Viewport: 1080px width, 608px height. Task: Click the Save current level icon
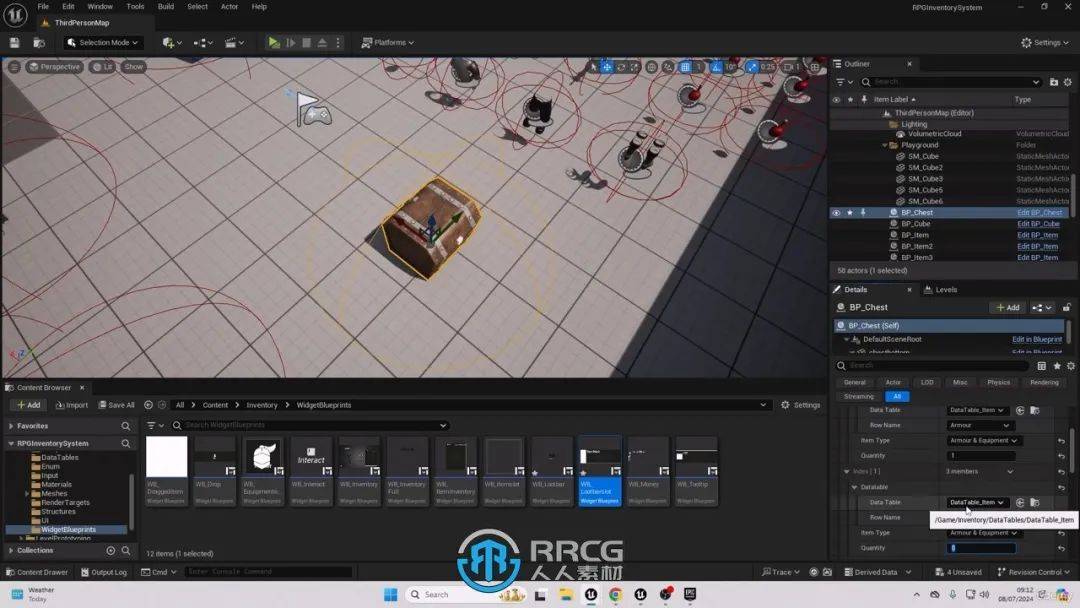point(14,43)
